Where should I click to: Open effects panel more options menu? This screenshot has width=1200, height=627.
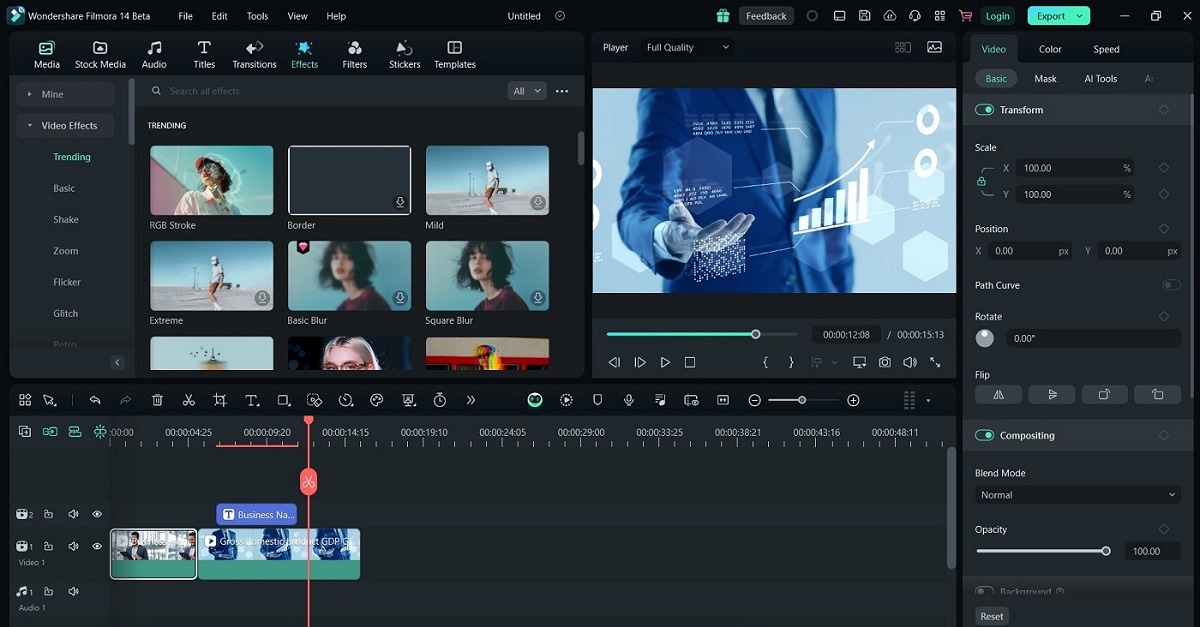[x=562, y=91]
